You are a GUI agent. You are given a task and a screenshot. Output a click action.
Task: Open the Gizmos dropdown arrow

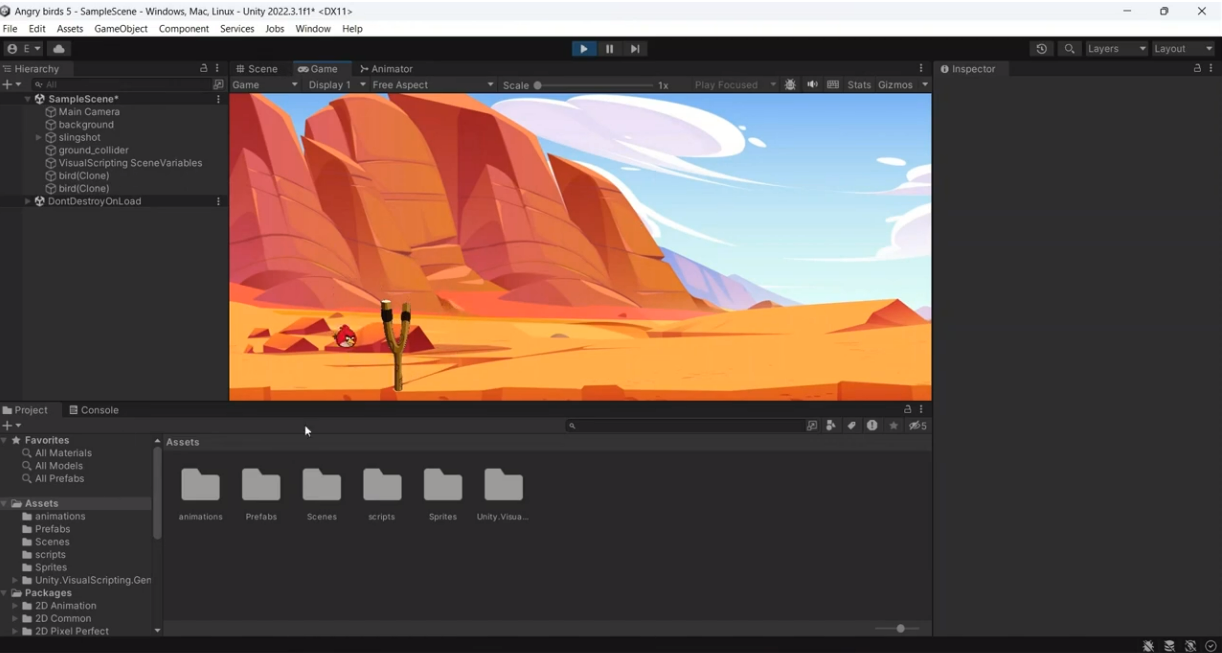(925, 85)
